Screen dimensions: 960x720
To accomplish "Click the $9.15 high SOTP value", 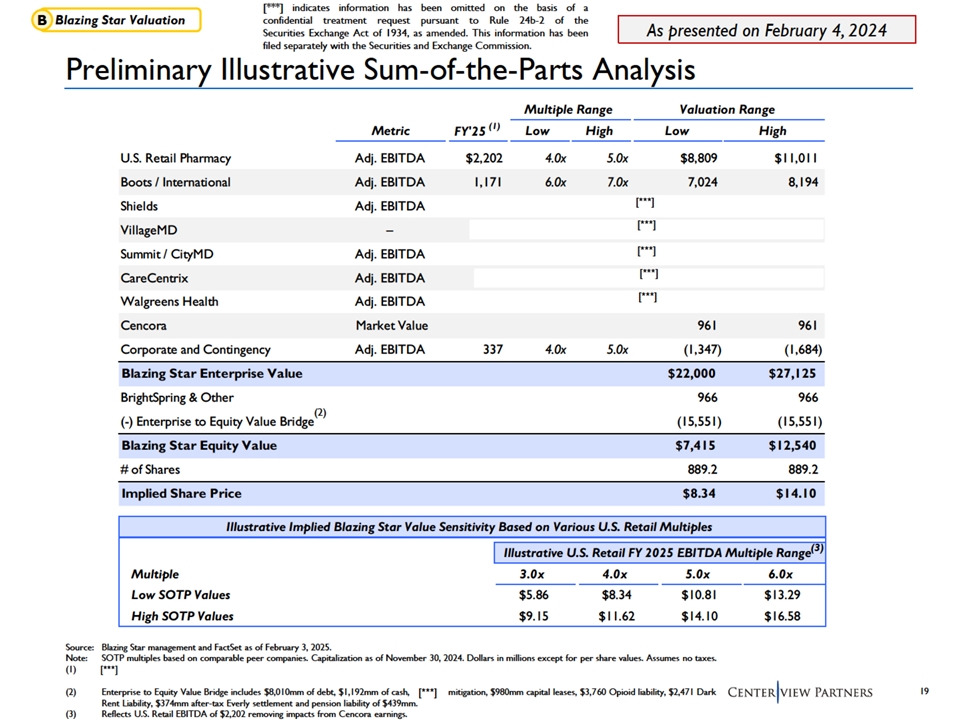I will coord(534,617).
